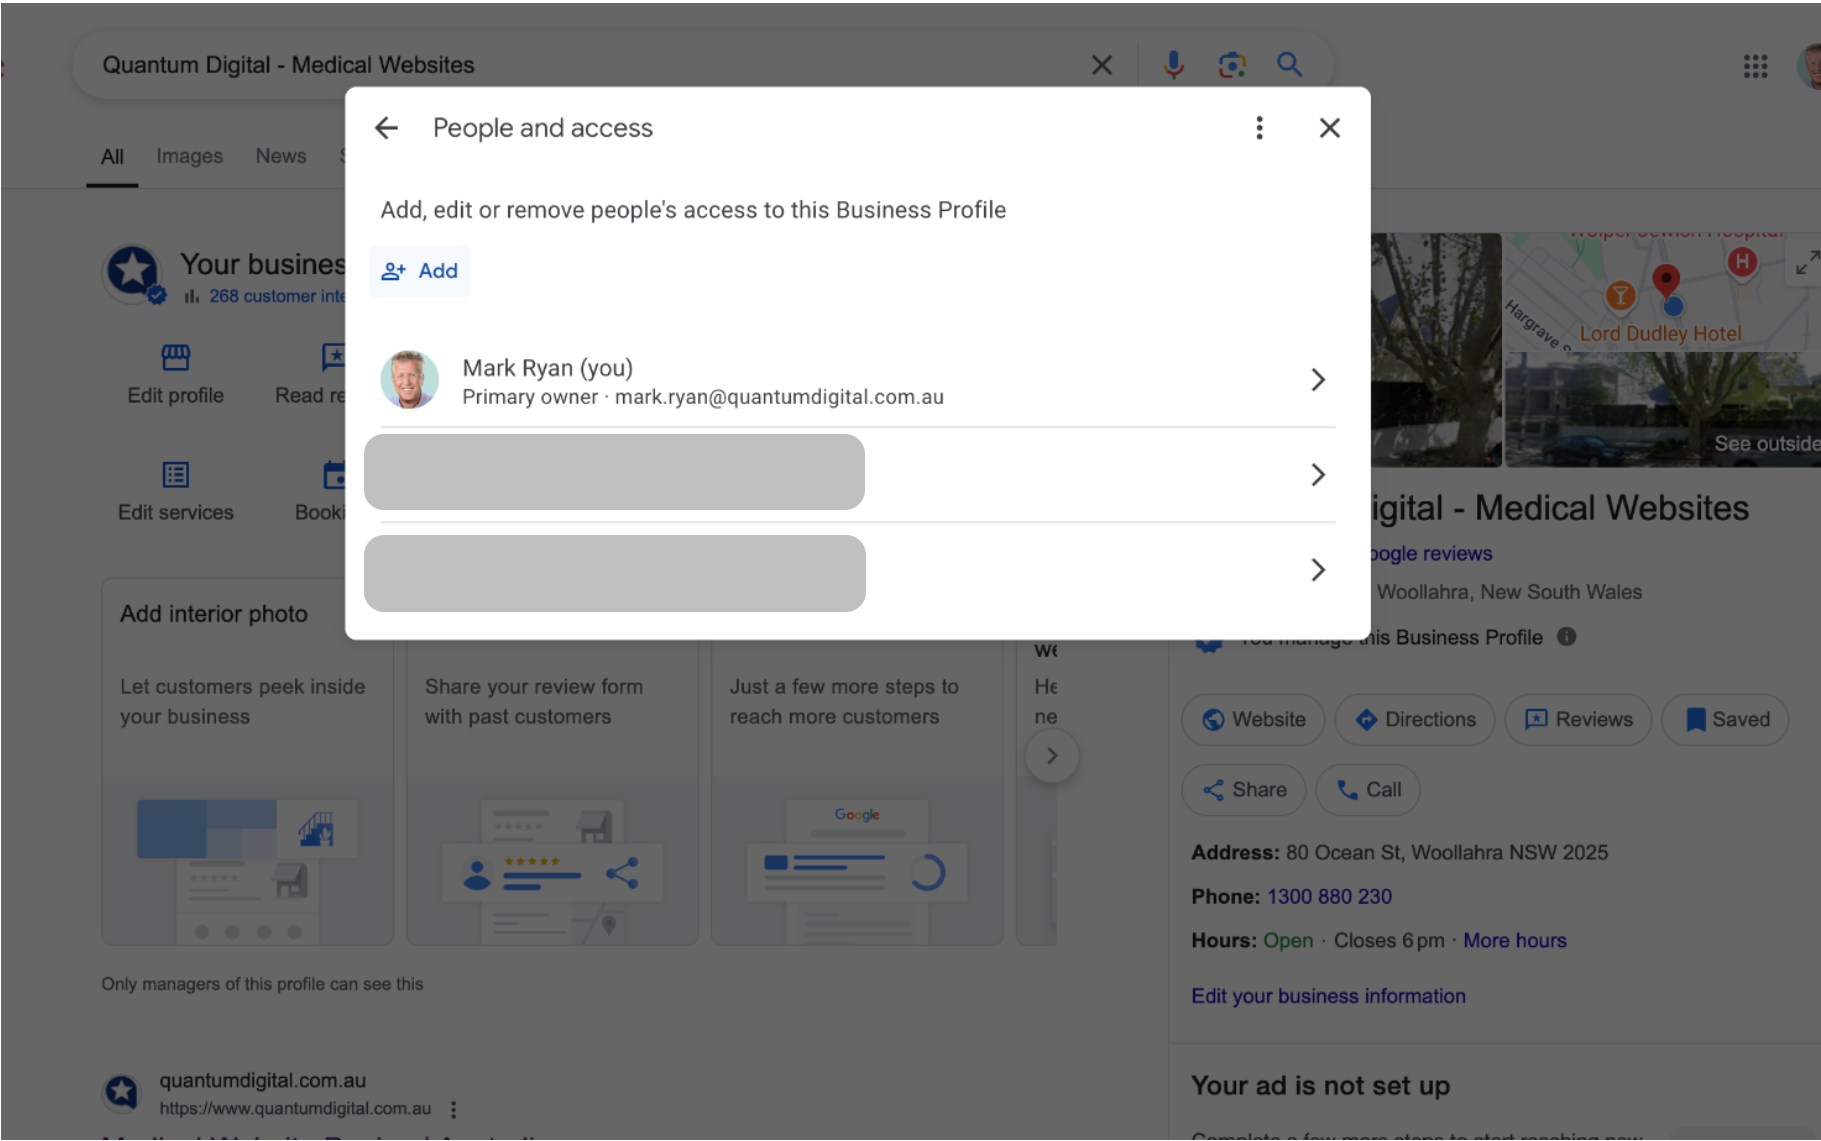The width and height of the screenshot is (1821, 1141).
Task: Clear the search box with X icon
Action: pos(1102,65)
